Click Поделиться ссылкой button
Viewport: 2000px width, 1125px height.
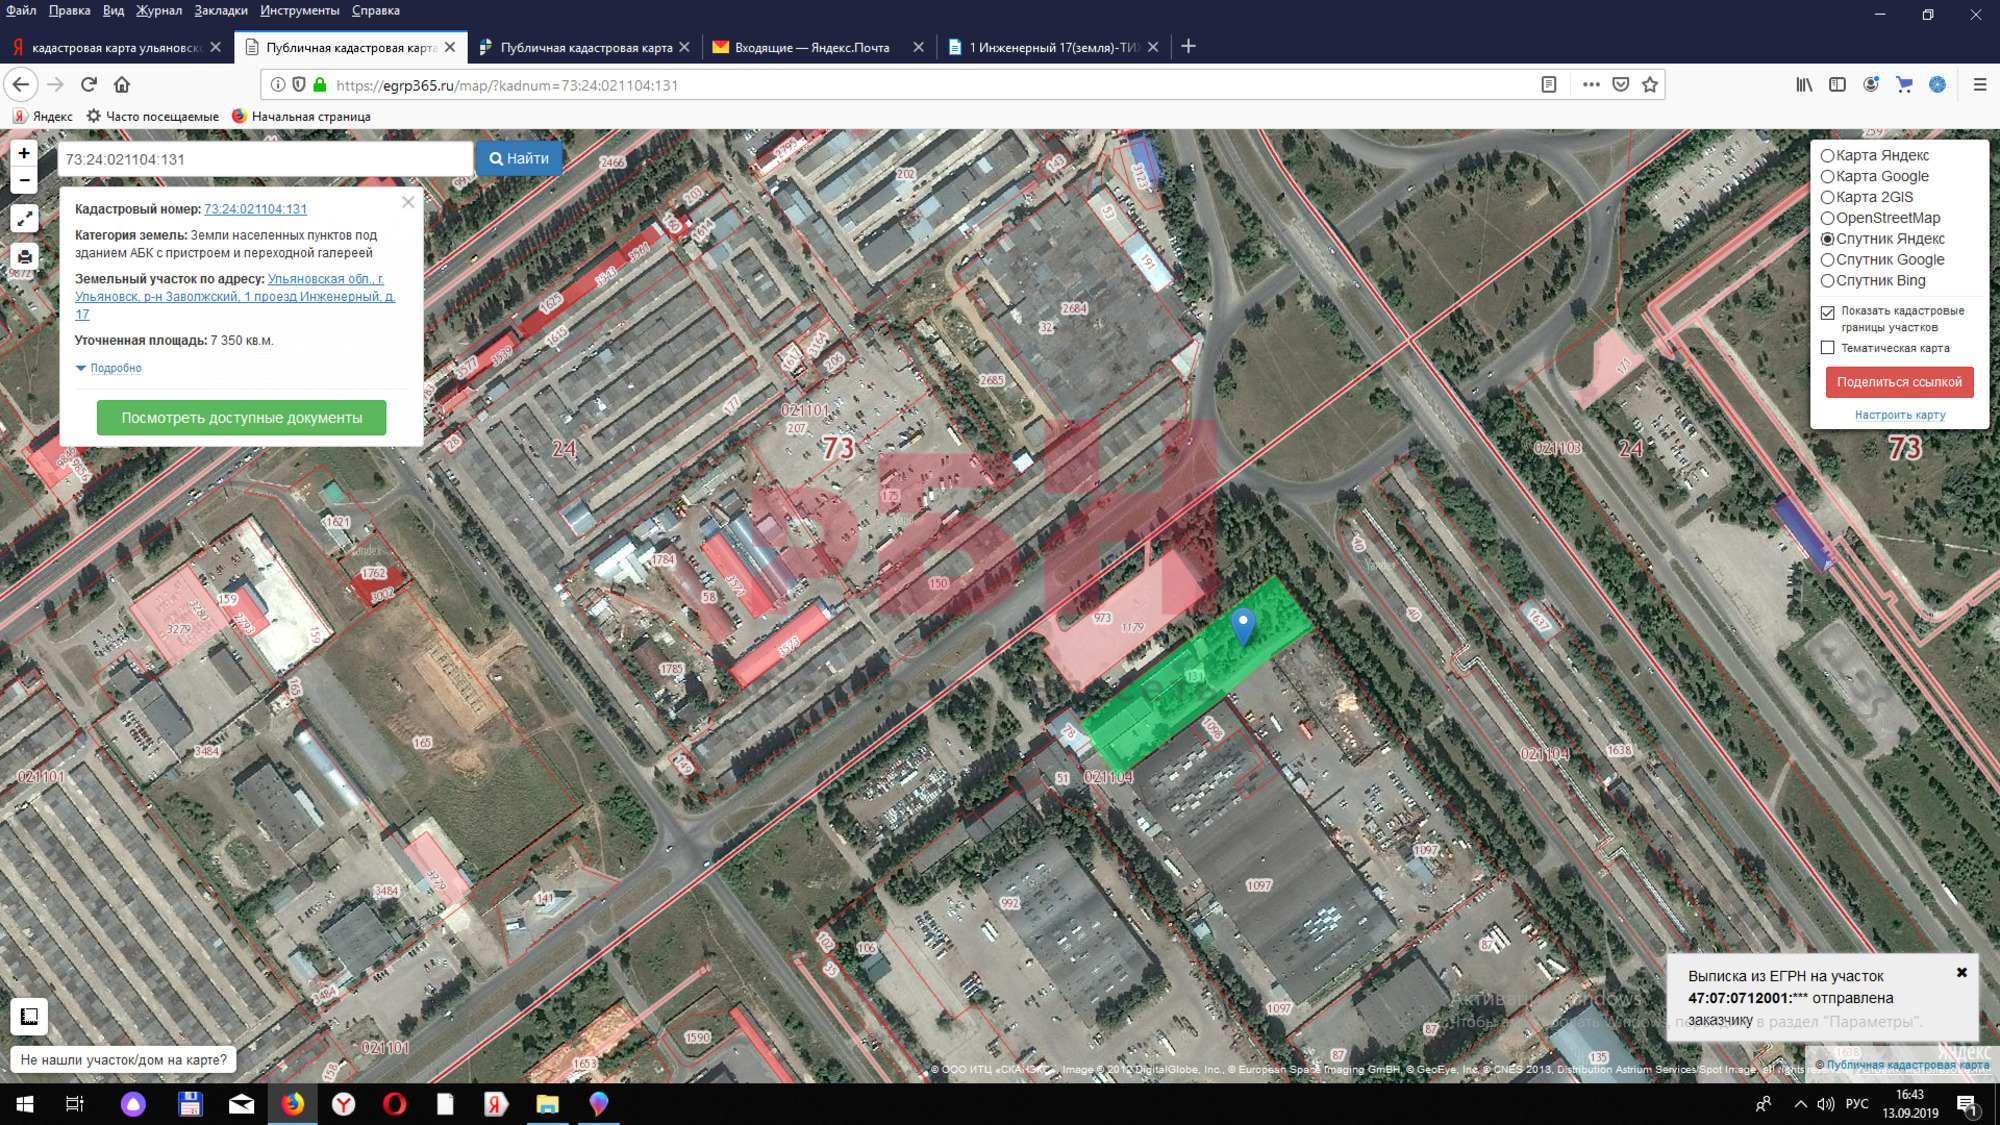point(1899,382)
